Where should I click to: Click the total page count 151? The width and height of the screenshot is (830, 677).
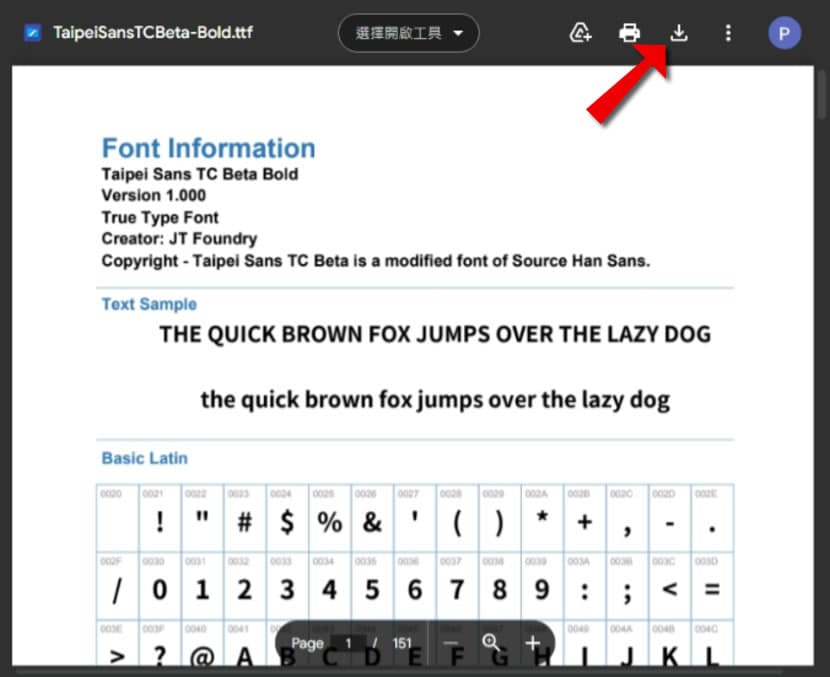pyautogui.click(x=402, y=643)
